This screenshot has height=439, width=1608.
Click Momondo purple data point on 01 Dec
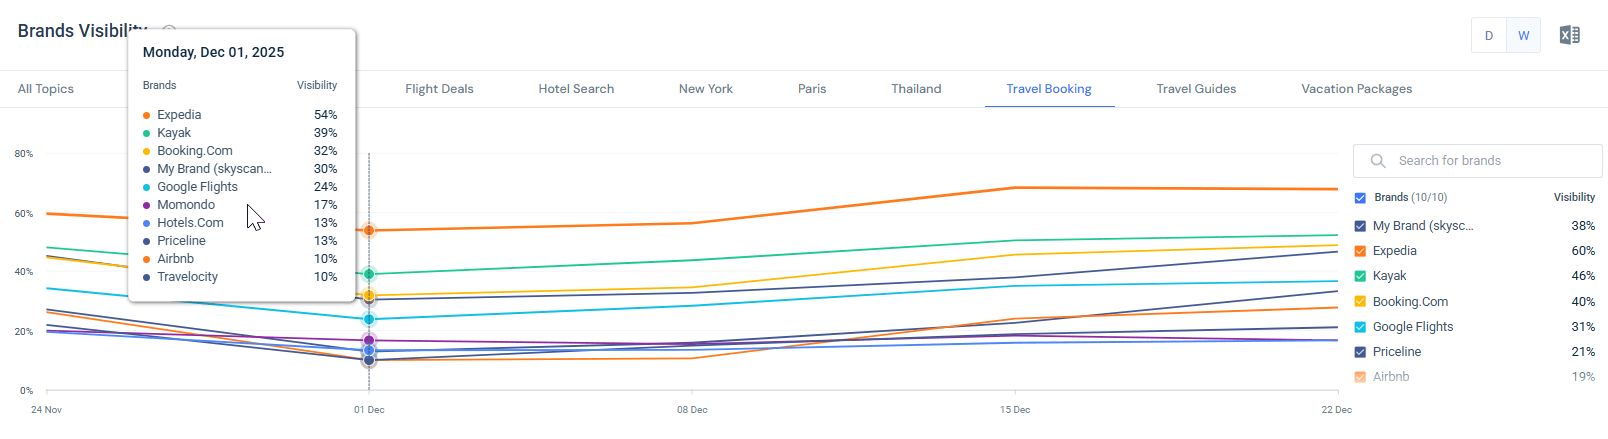[369, 340]
